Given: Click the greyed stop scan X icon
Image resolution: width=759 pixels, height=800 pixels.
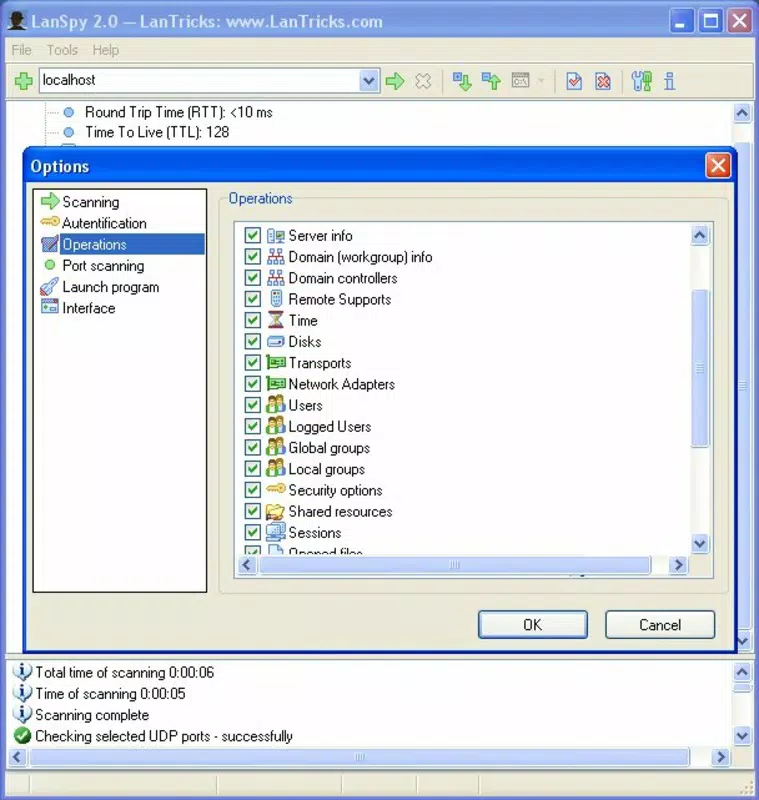Looking at the screenshot, I should (x=423, y=81).
